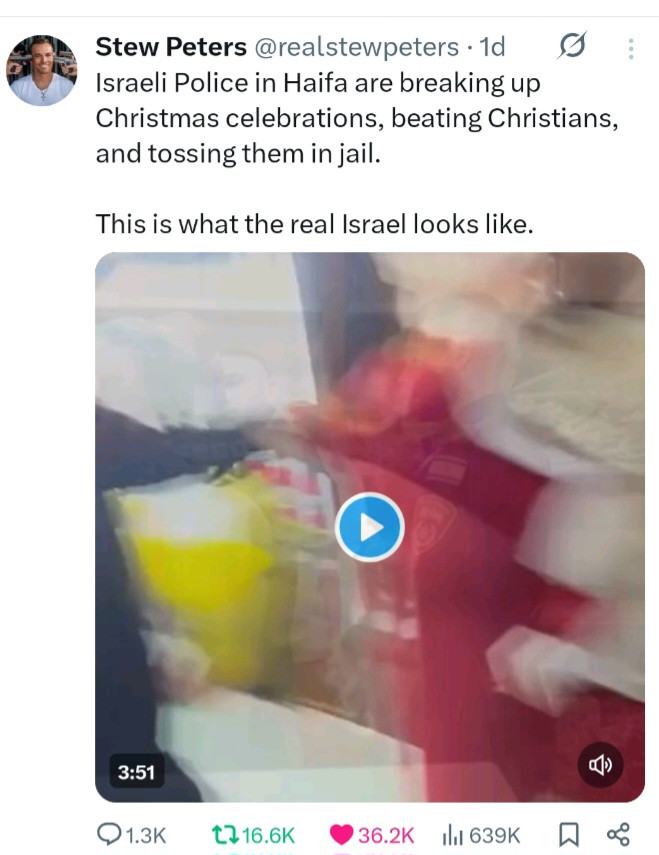The image size is (659, 855).
Task: Open the @realstewpeters handle link
Action: pyautogui.click(x=356, y=47)
